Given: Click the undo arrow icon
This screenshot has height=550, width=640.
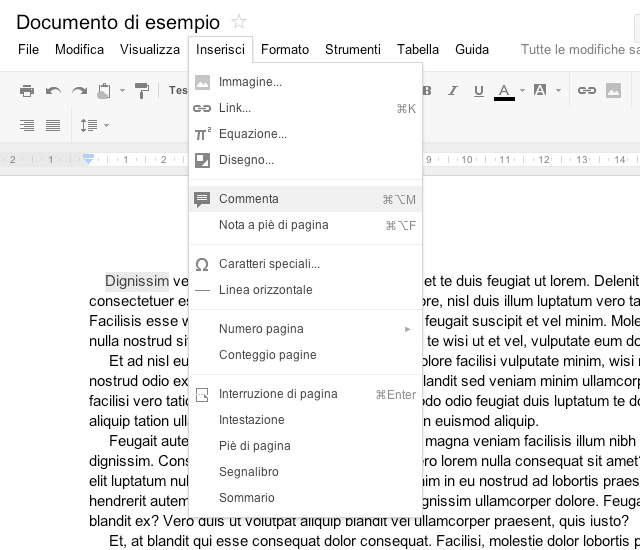Looking at the screenshot, I should click(53, 91).
